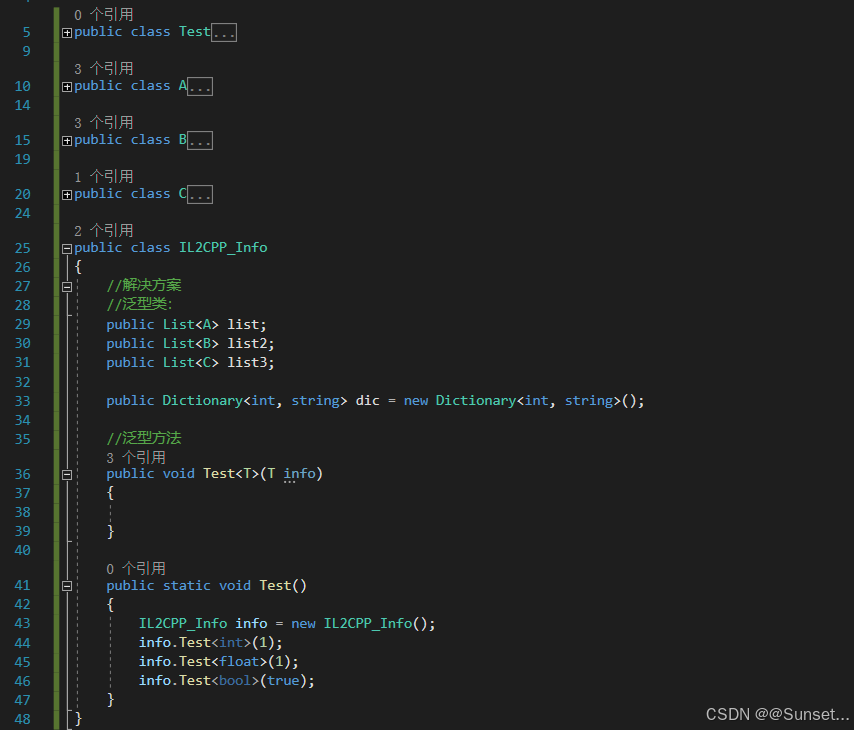Click the '//解决方案' comment
Image resolution: width=854 pixels, height=730 pixels.
[x=144, y=285]
